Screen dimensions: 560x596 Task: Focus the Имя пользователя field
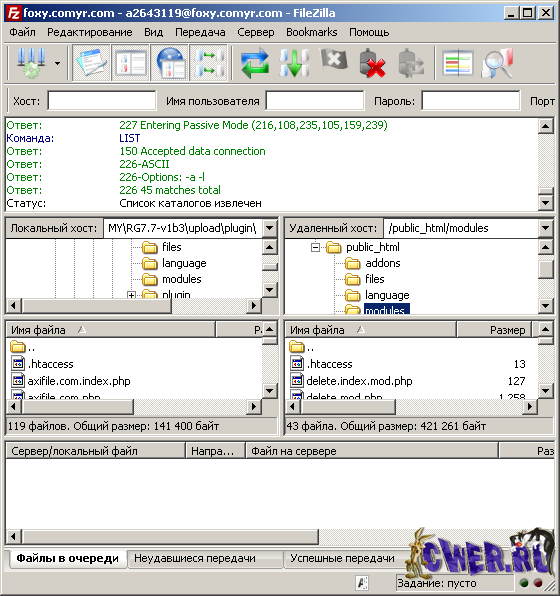click(315, 101)
